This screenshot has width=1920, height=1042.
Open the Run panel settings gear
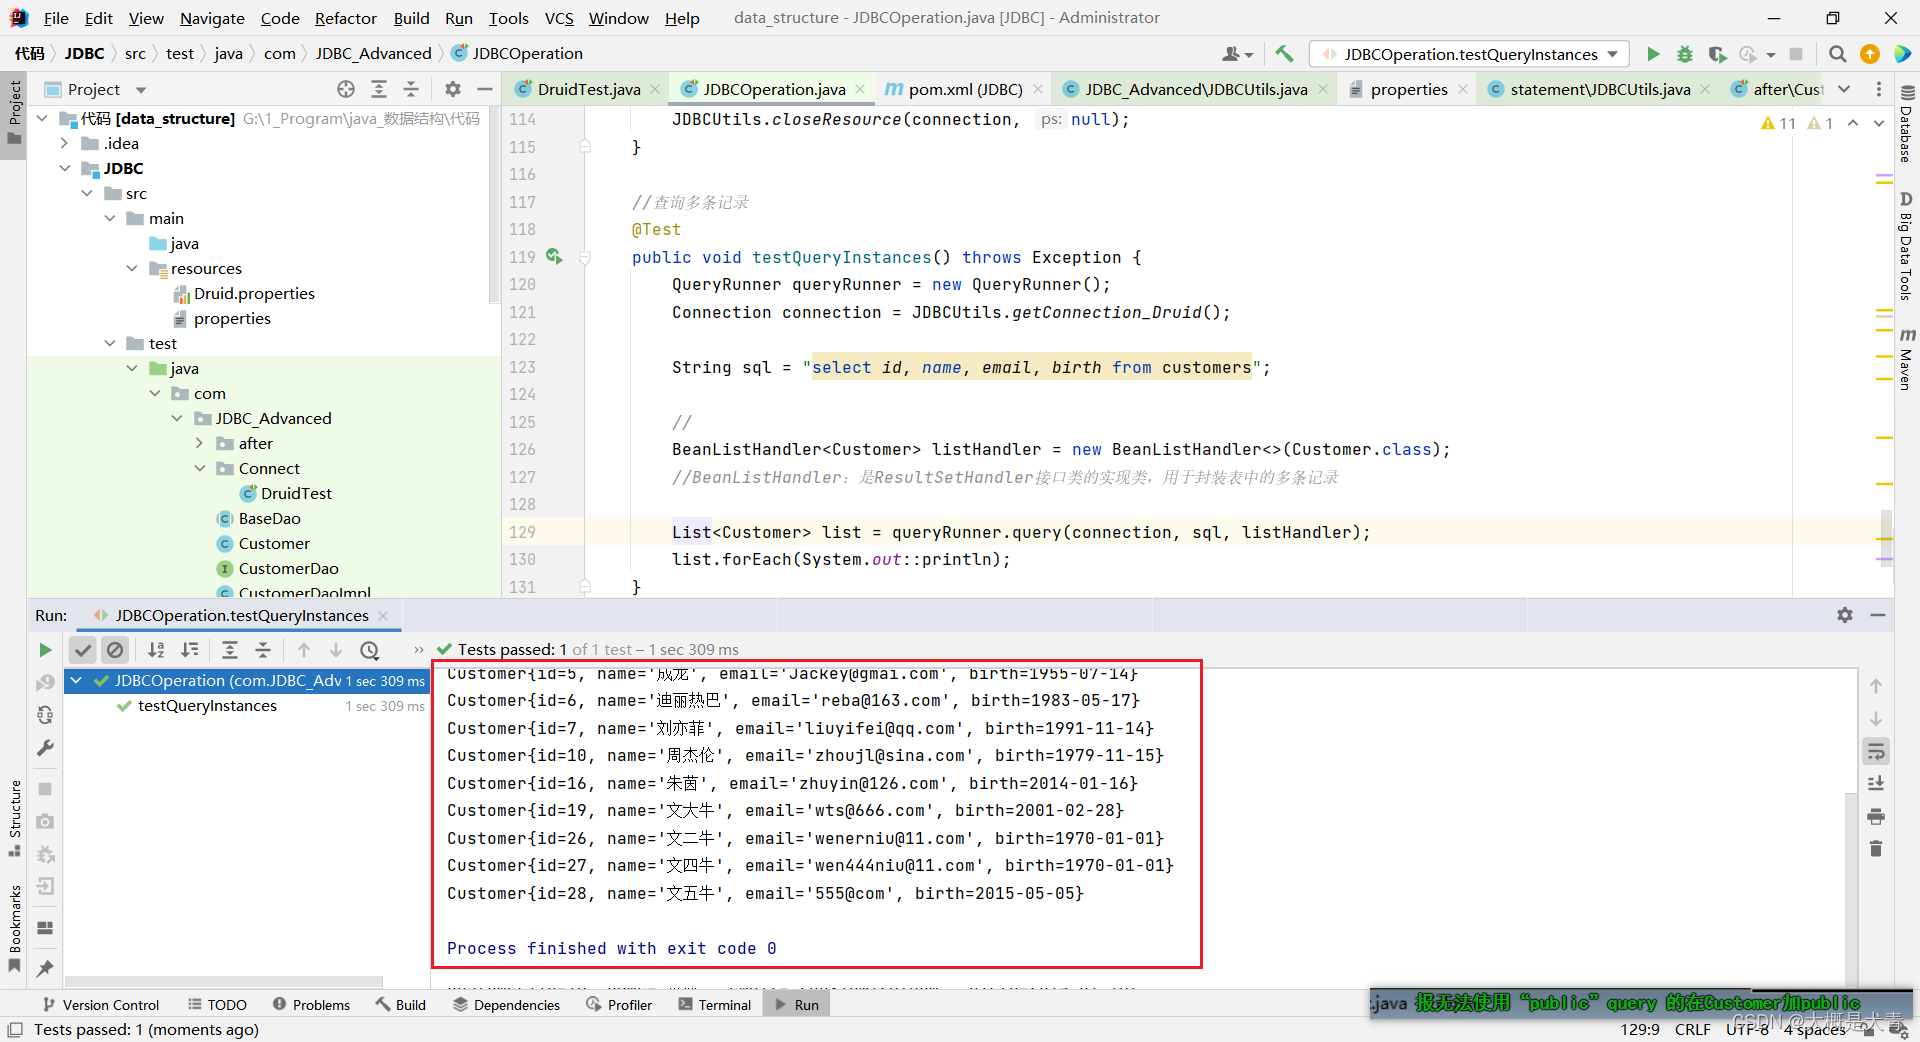pyautogui.click(x=1845, y=615)
